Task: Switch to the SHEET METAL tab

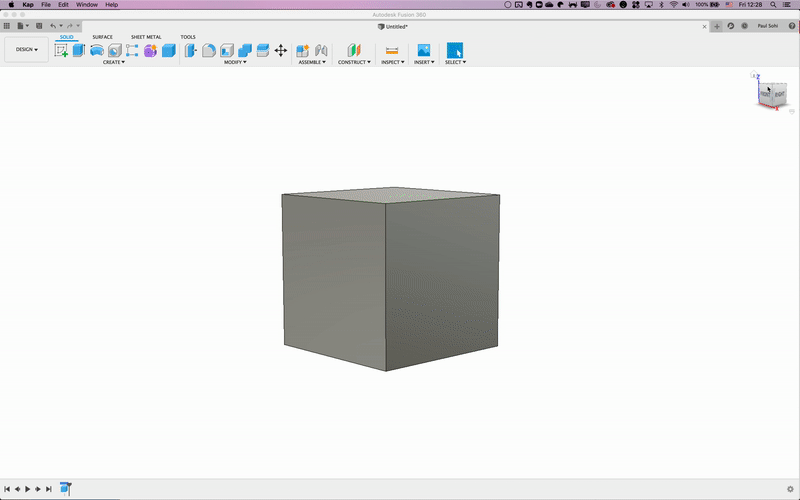Action: tap(146, 37)
